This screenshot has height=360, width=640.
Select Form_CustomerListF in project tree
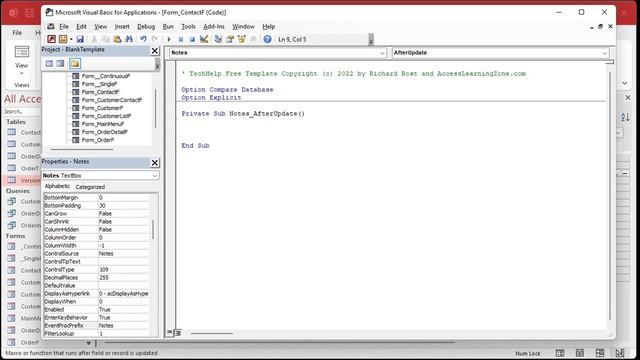[x=106, y=116]
